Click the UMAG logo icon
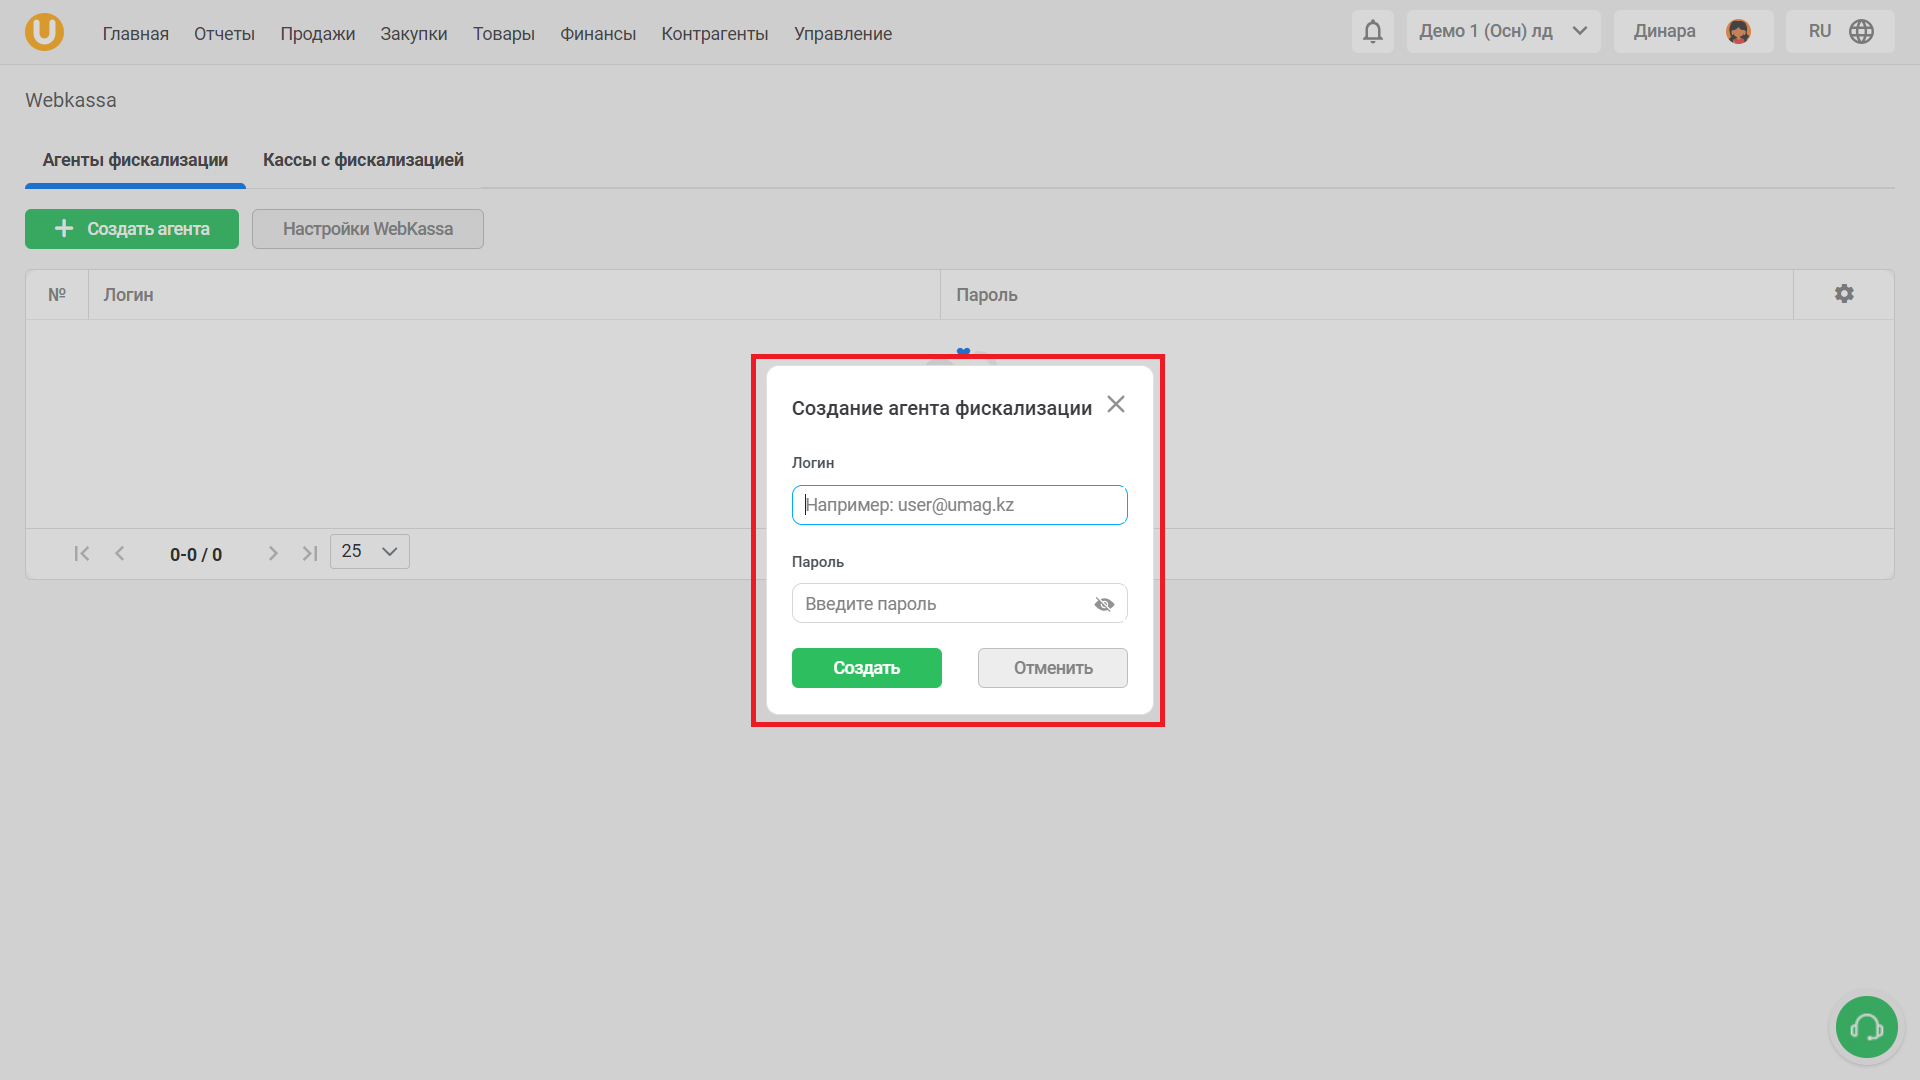Screen dimensions: 1920x1080 [x=44, y=32]
